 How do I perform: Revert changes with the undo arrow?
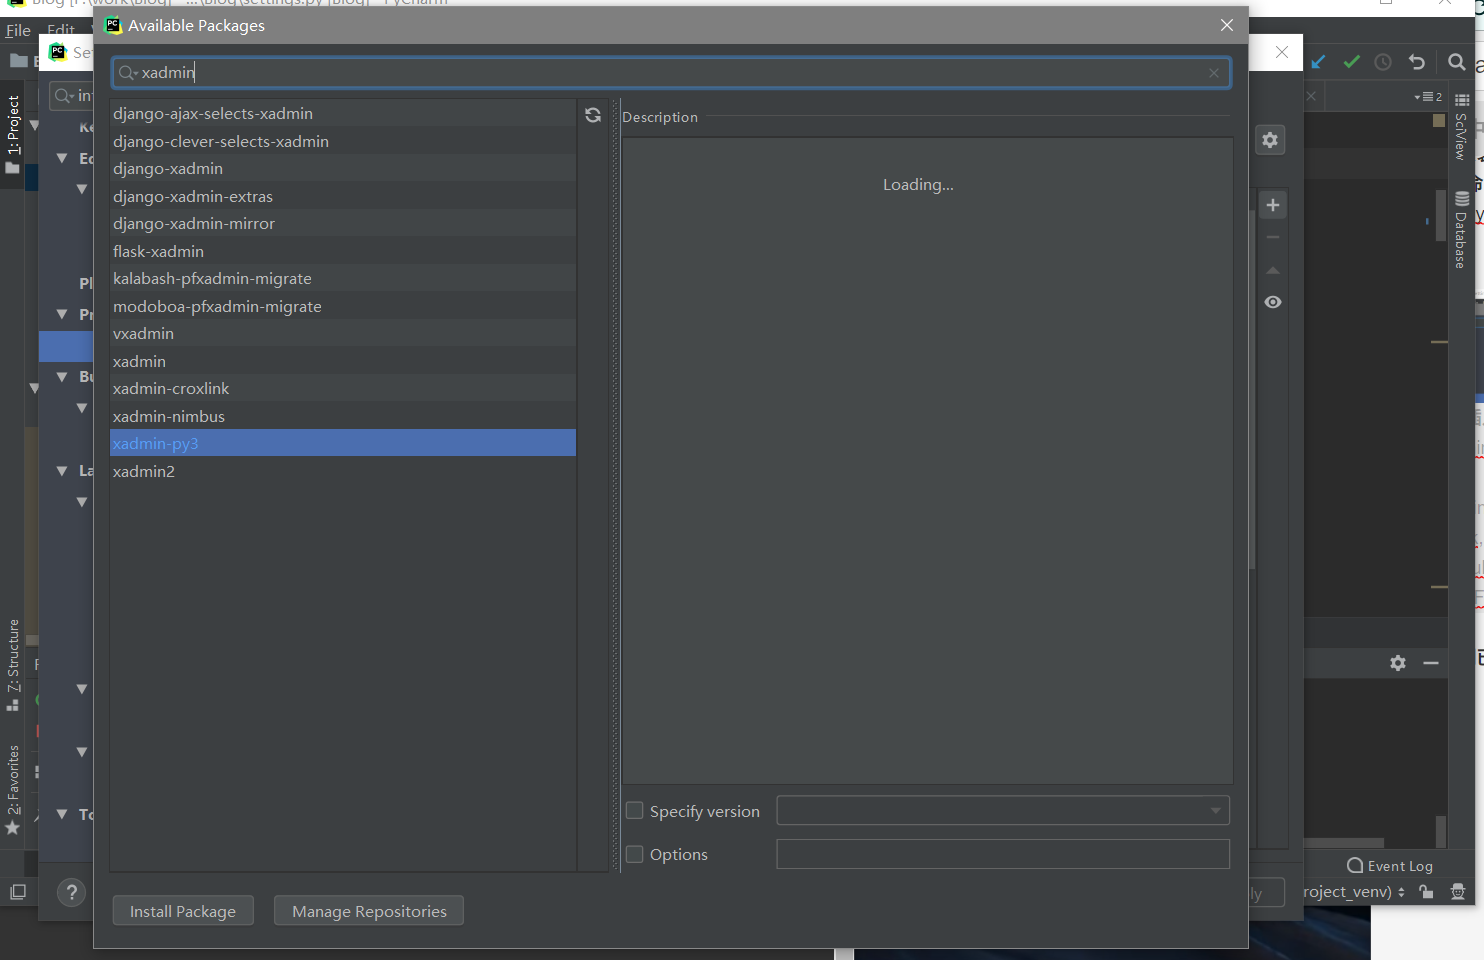coord(1417,62)
